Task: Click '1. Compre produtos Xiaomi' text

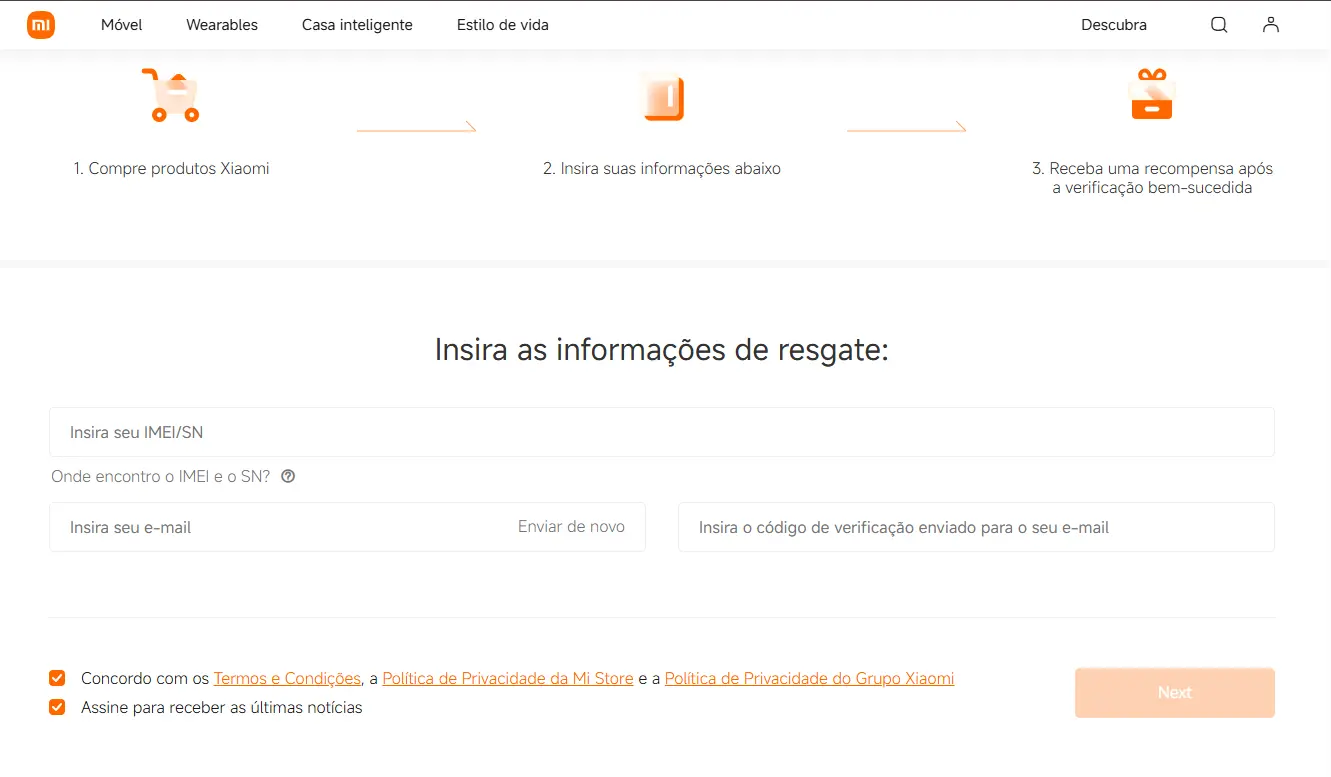Action: [171, 168]
